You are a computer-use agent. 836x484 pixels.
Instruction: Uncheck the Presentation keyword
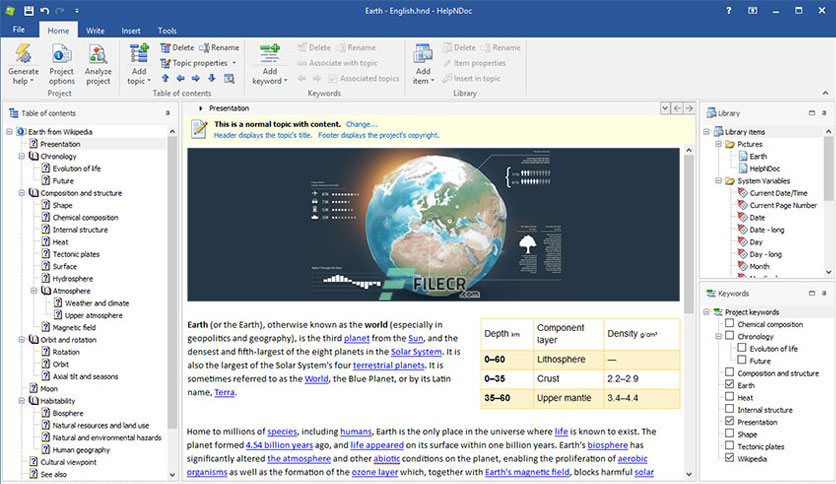pos(729,421)
